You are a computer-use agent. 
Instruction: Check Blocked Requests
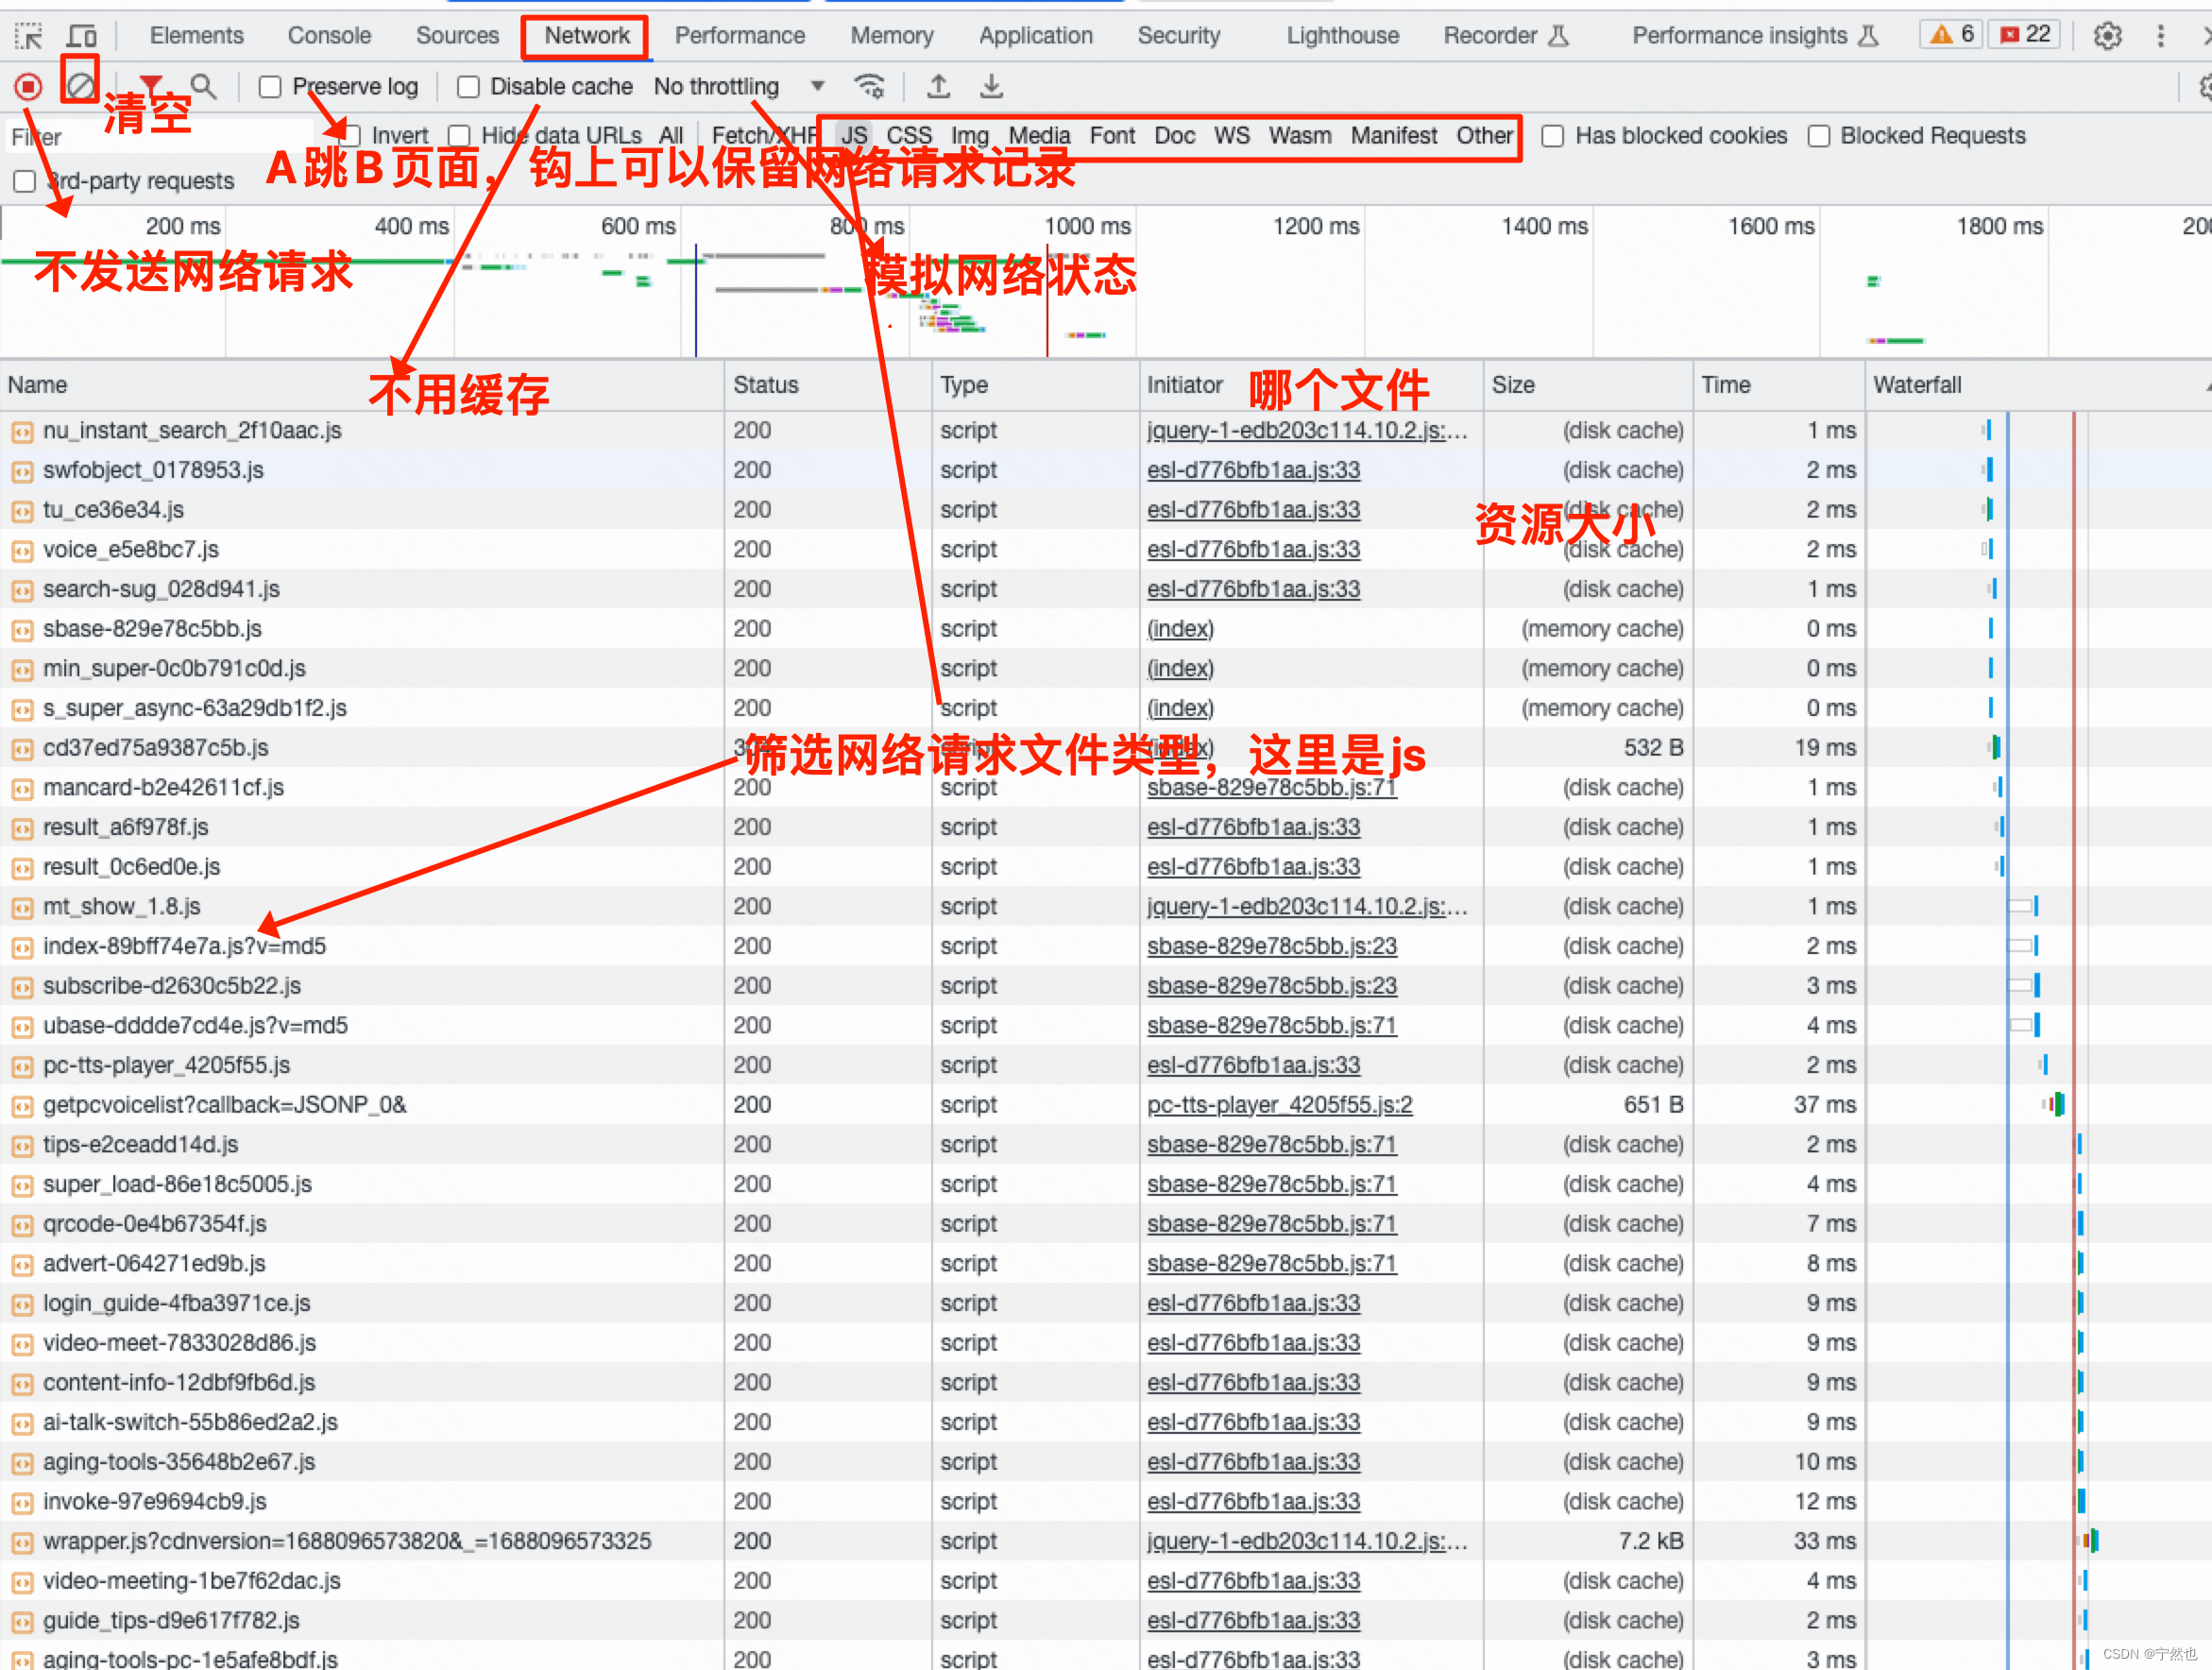1819,136
